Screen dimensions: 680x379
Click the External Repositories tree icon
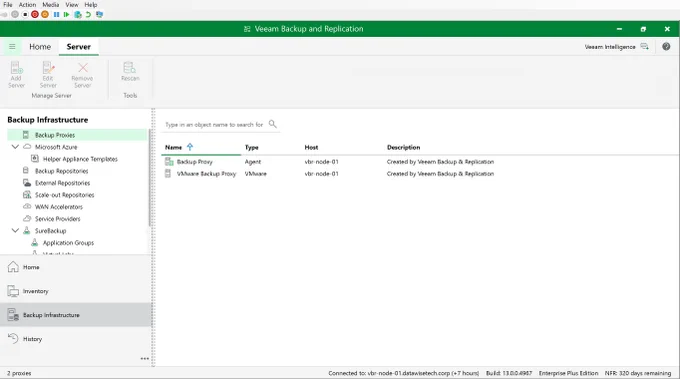point(27,183)
